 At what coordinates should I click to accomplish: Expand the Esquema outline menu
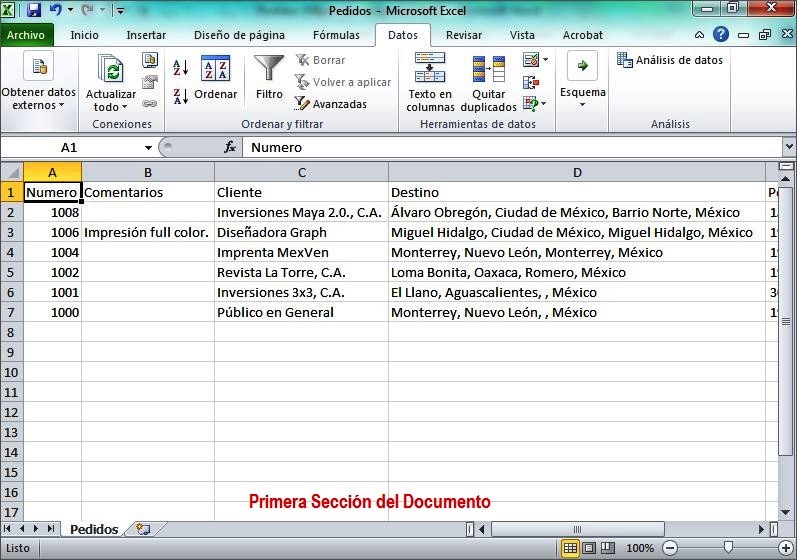coord(583,79)
